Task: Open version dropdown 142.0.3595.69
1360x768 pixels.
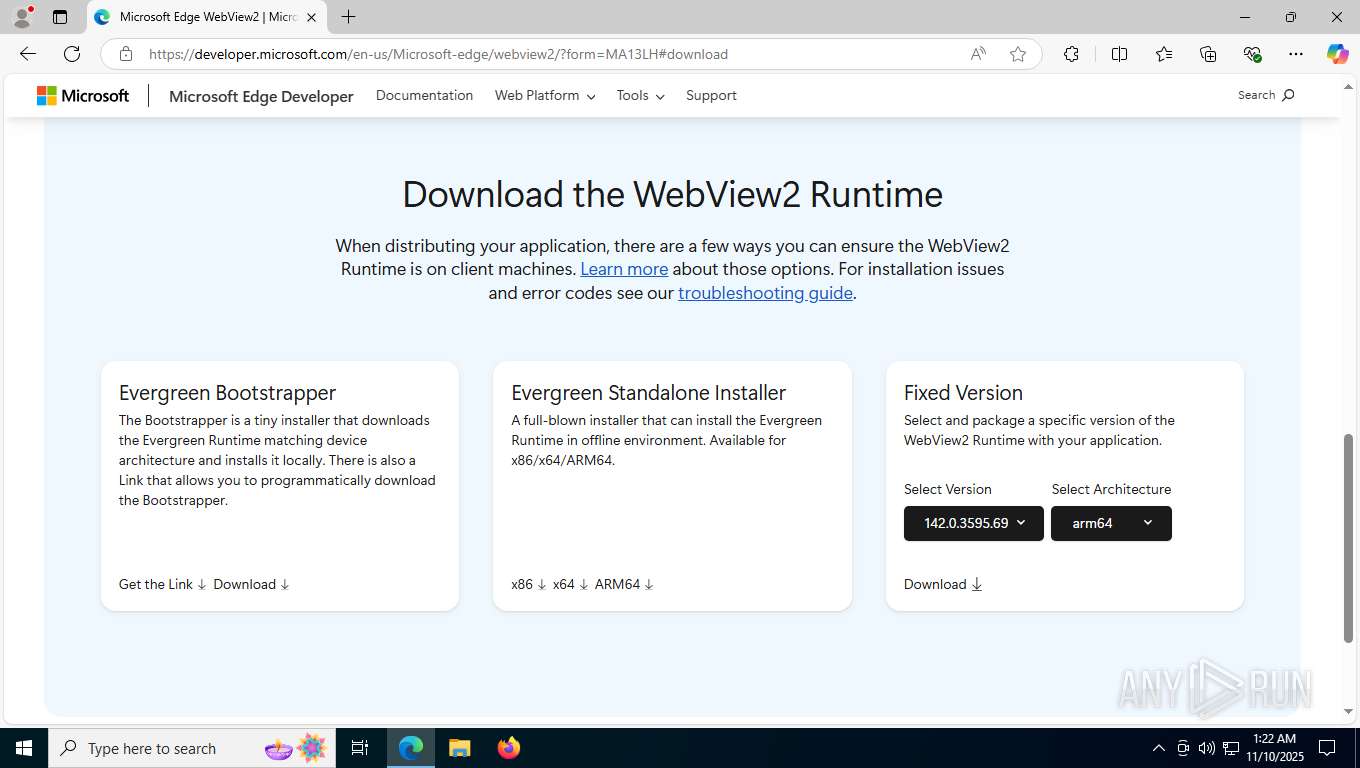Action: [974, 523]
